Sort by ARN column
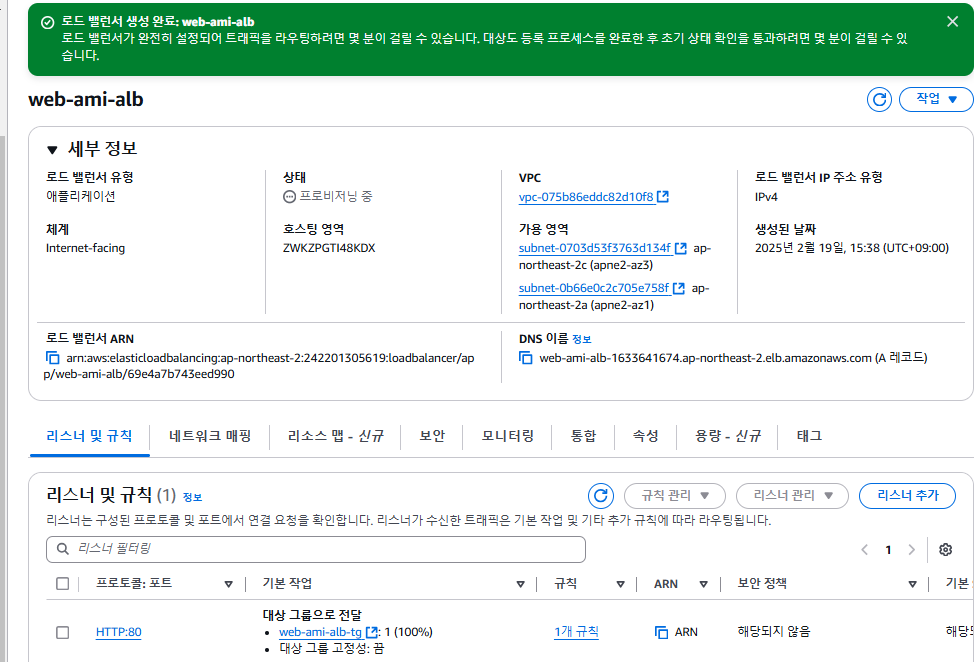 tap(703, 584)
